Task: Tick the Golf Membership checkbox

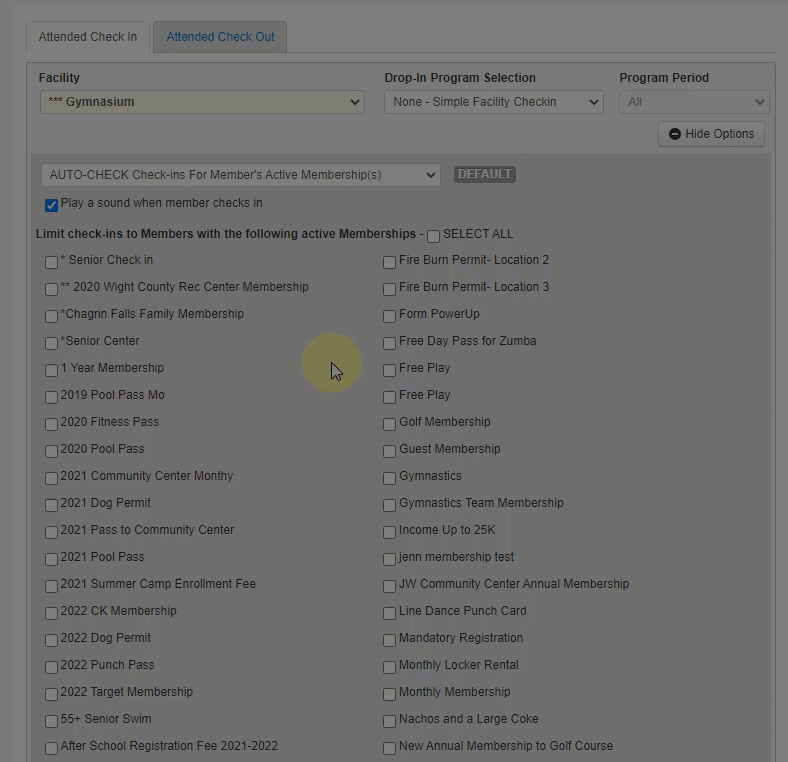Action: [x=389, y=424]
